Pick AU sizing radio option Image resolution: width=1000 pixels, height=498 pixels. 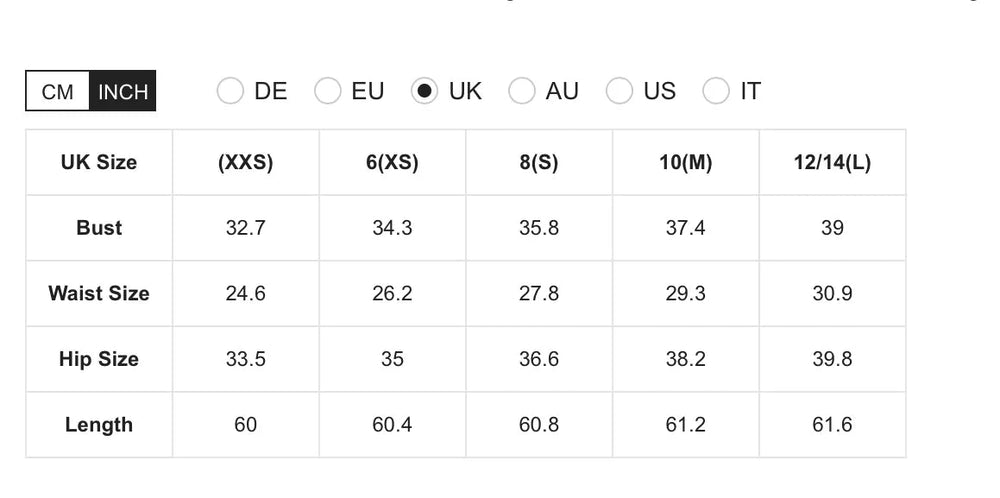pos(522,91)
